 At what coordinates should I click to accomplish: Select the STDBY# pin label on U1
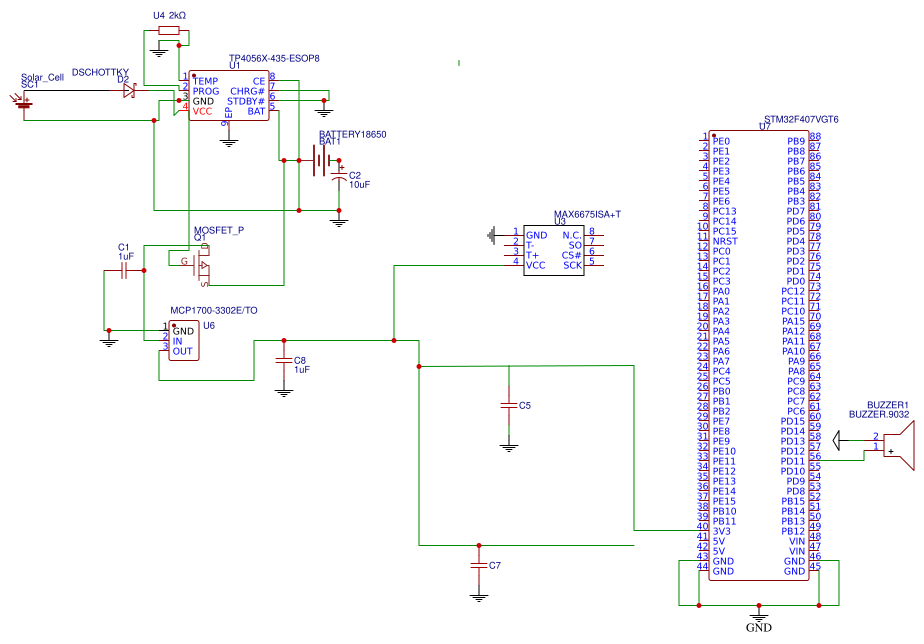245,101
